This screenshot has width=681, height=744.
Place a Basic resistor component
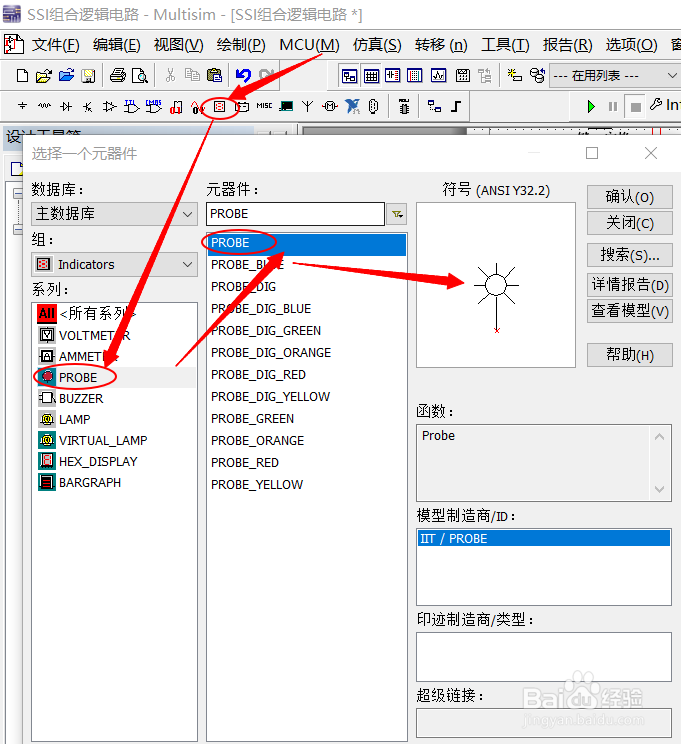pyautogui.click(x=44, y=106)
